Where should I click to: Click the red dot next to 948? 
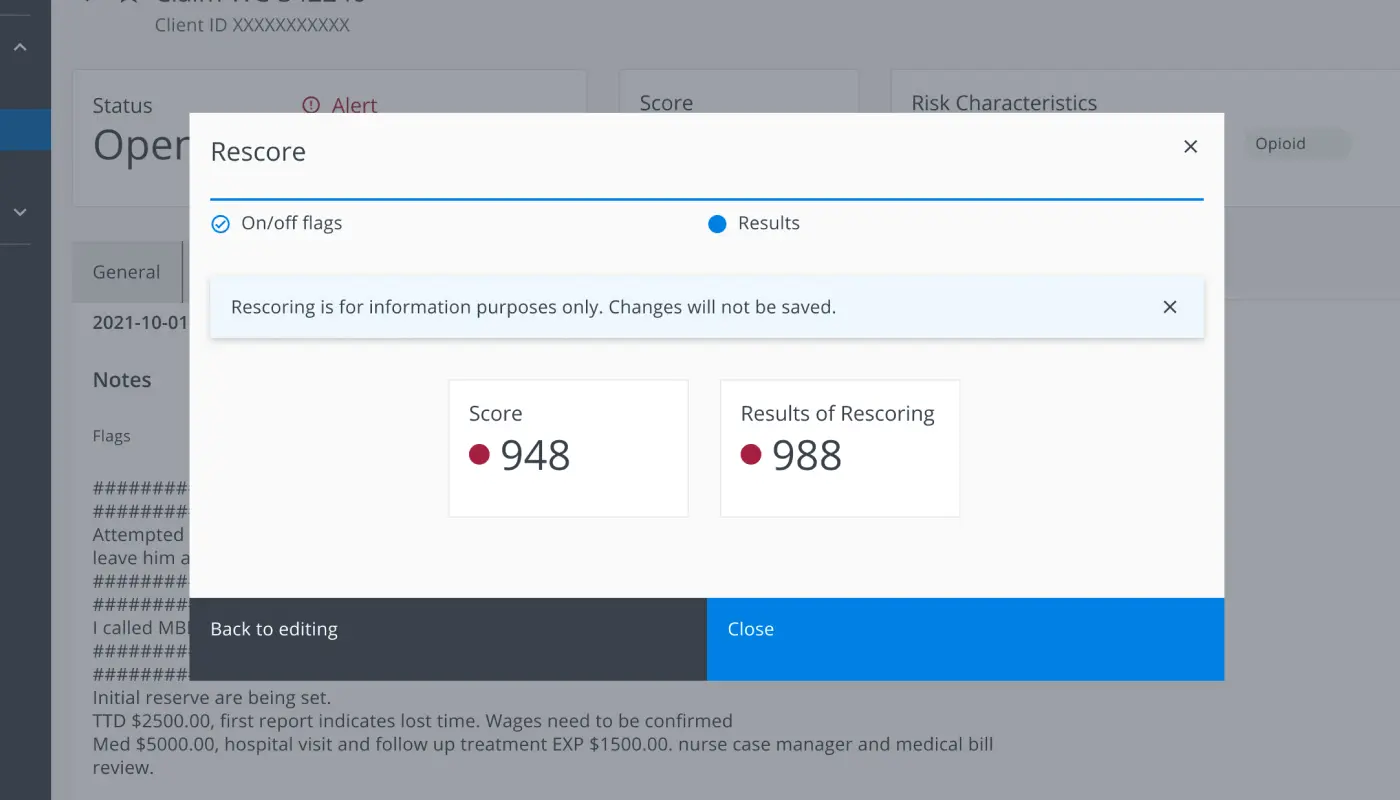[479, 455]
